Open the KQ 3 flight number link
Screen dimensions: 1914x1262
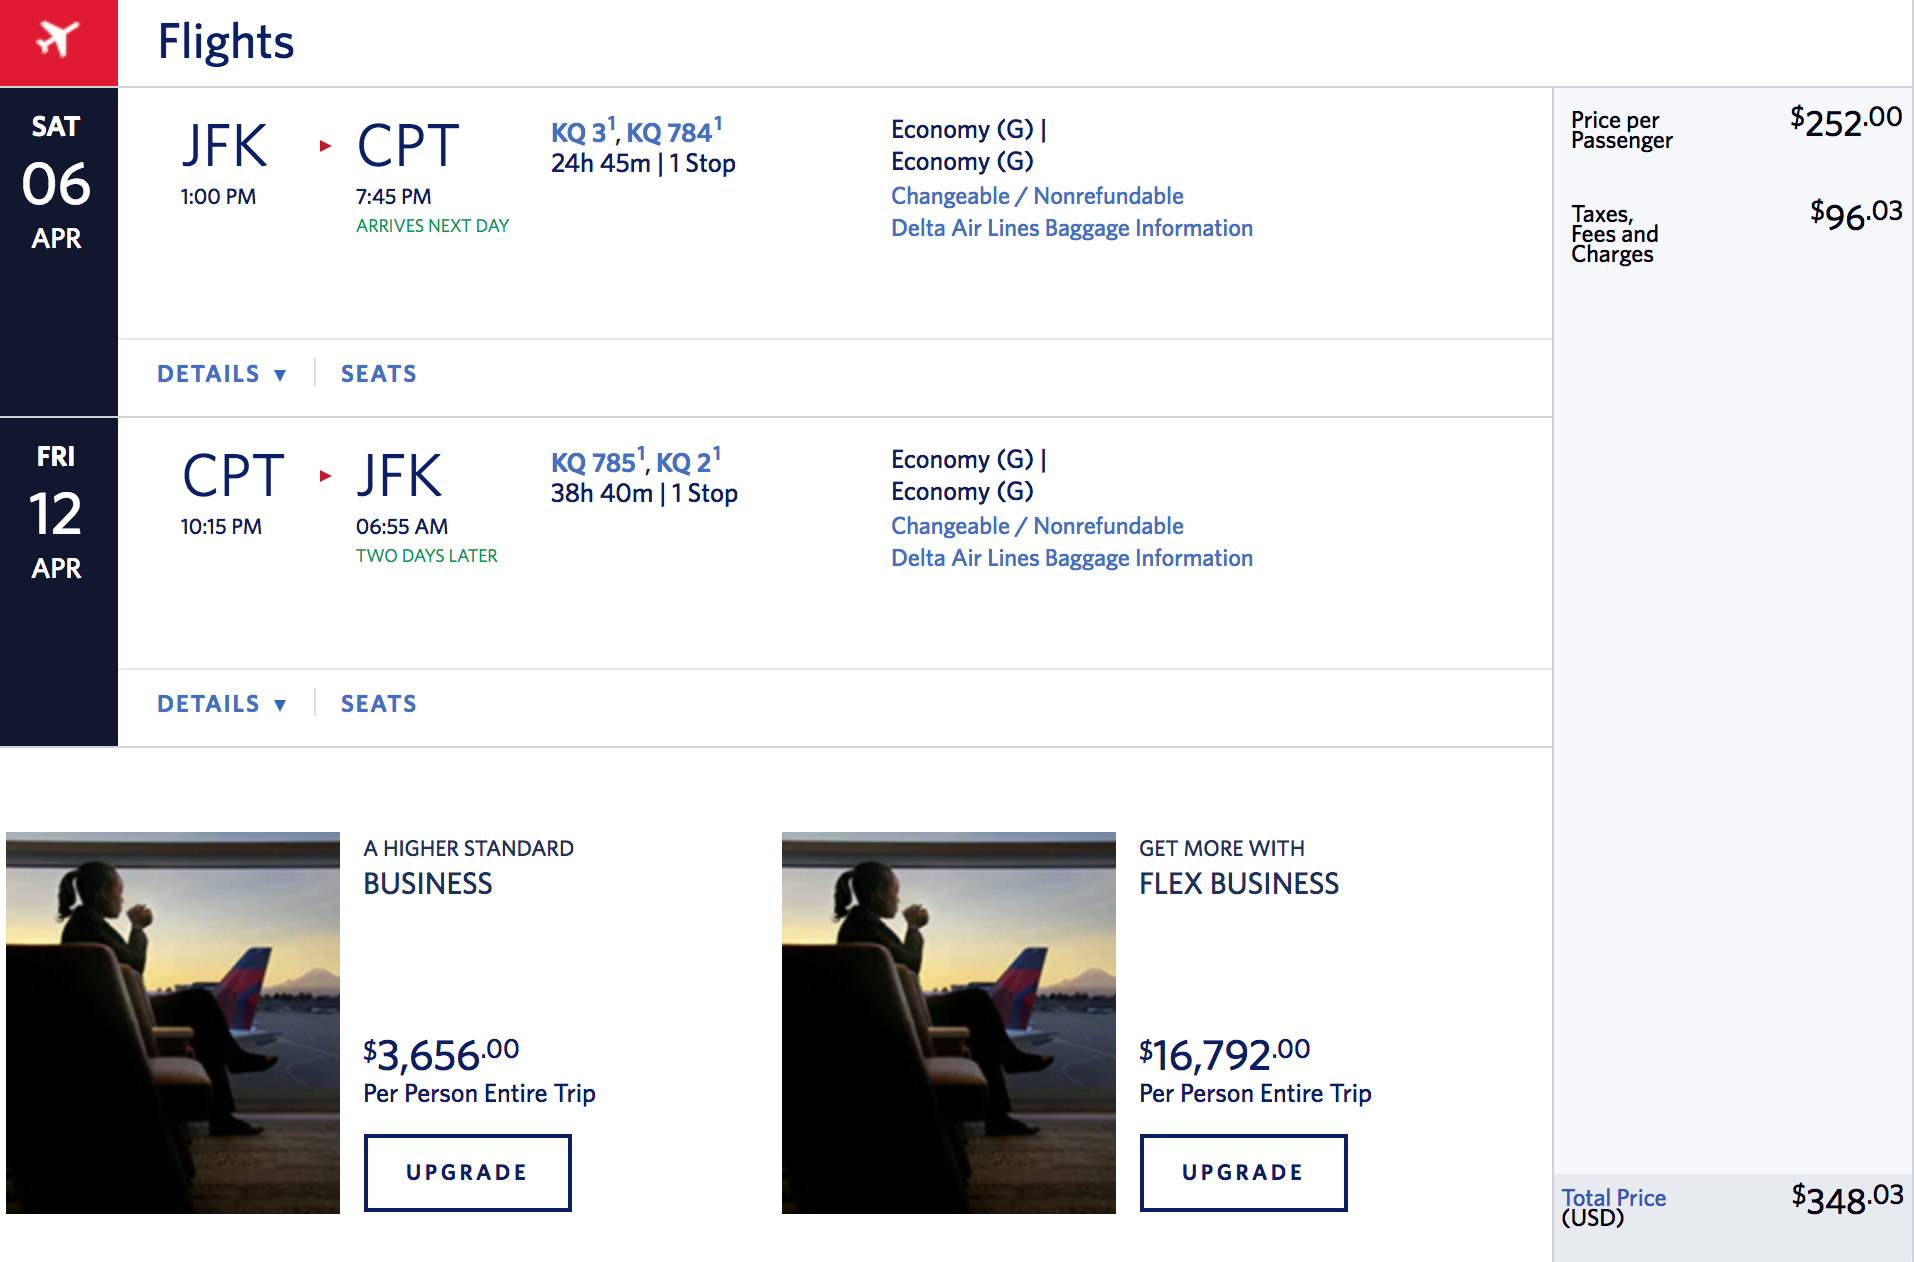(579, 133)
